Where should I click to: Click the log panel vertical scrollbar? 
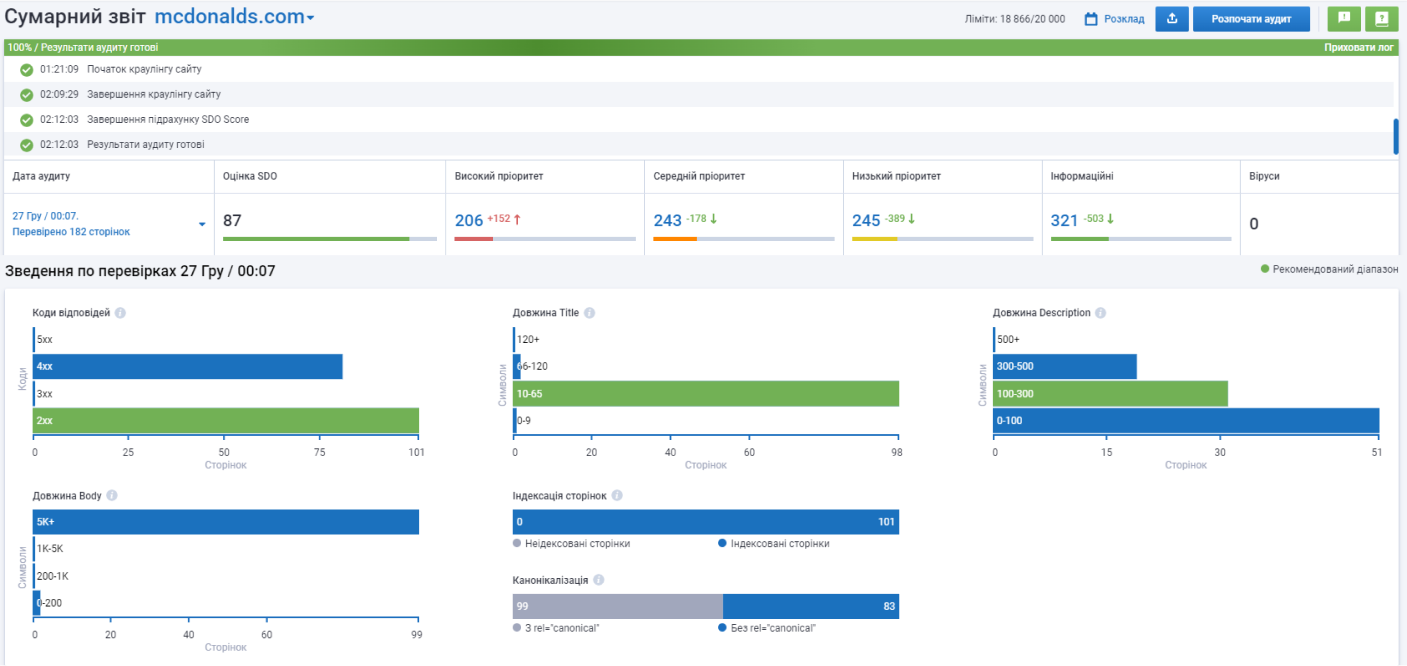click(1396, 136)
